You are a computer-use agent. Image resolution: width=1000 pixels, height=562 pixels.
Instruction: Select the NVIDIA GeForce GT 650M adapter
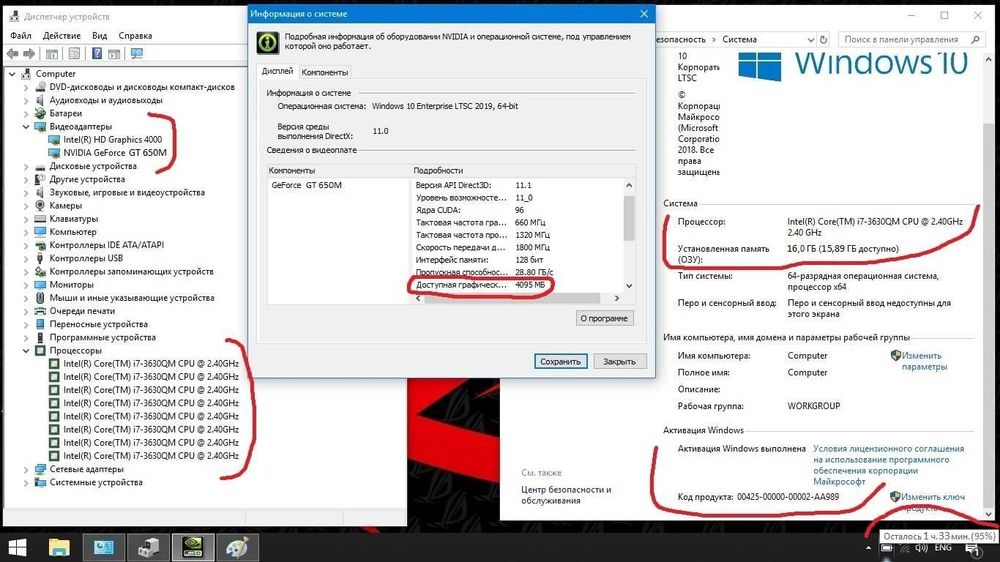pos(115,152)
